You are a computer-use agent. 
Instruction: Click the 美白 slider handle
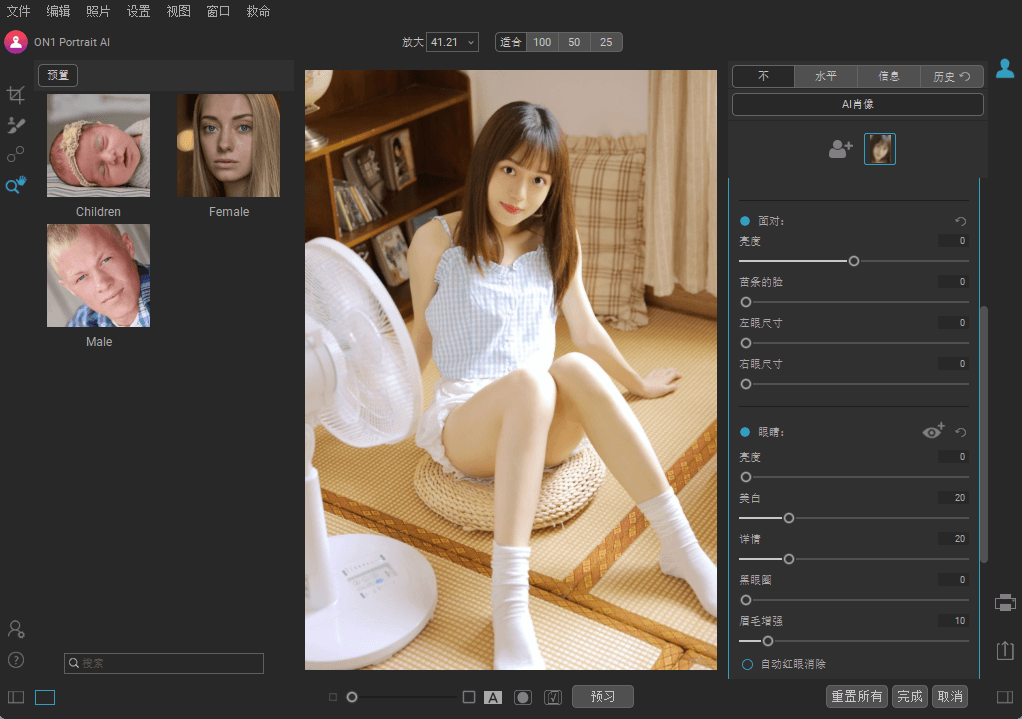(789, 518)
